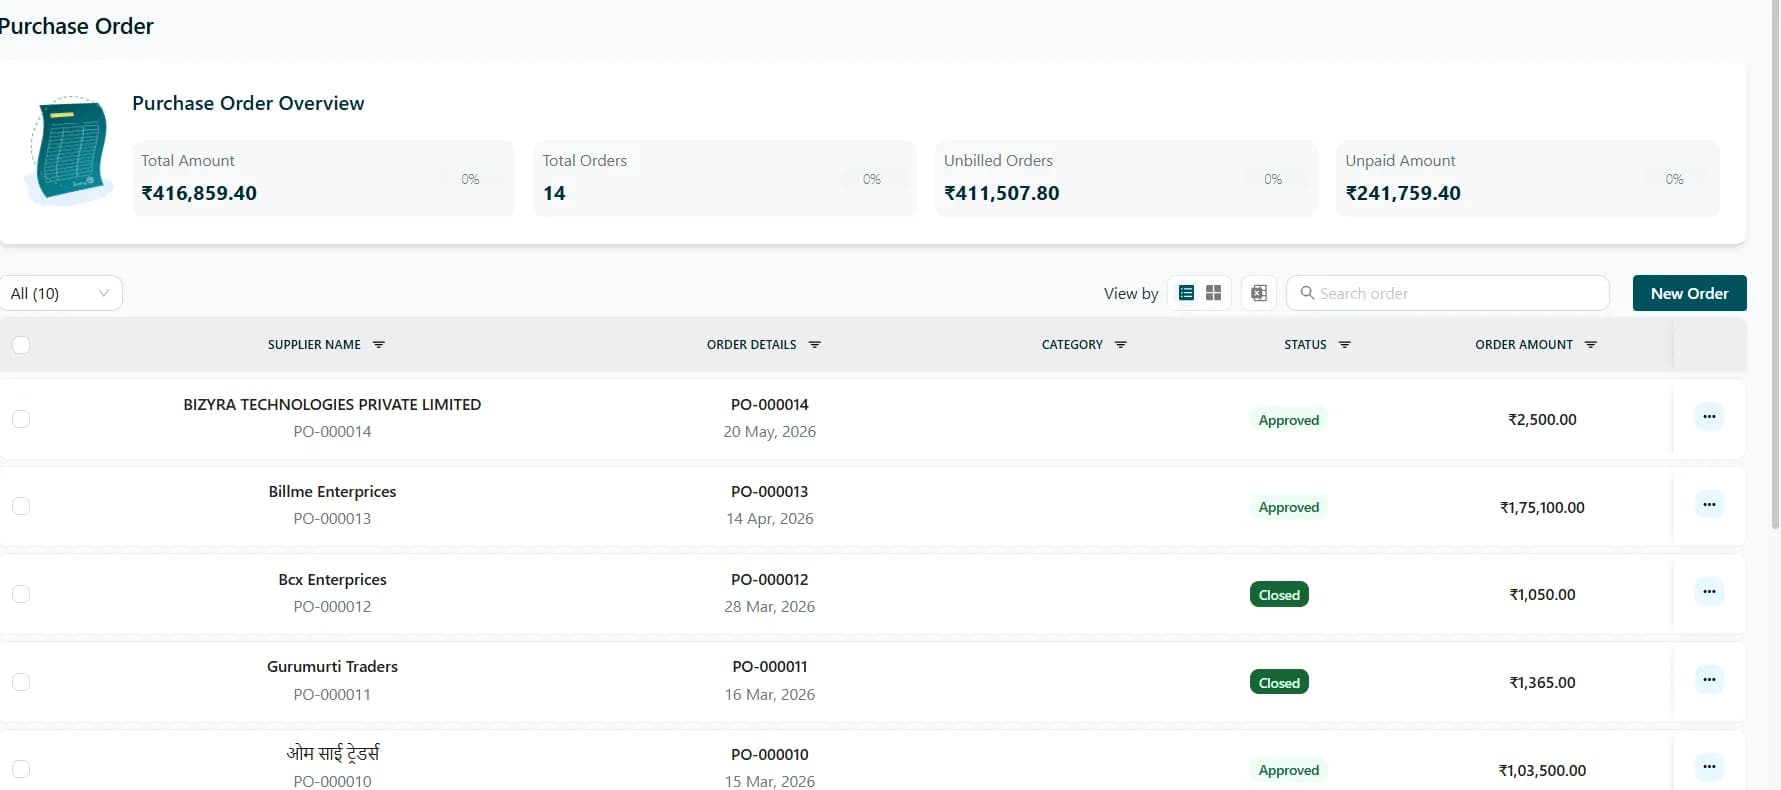Screen dimensions: 1781x790
Task: Switch to list view layout
Action: 1186,293
